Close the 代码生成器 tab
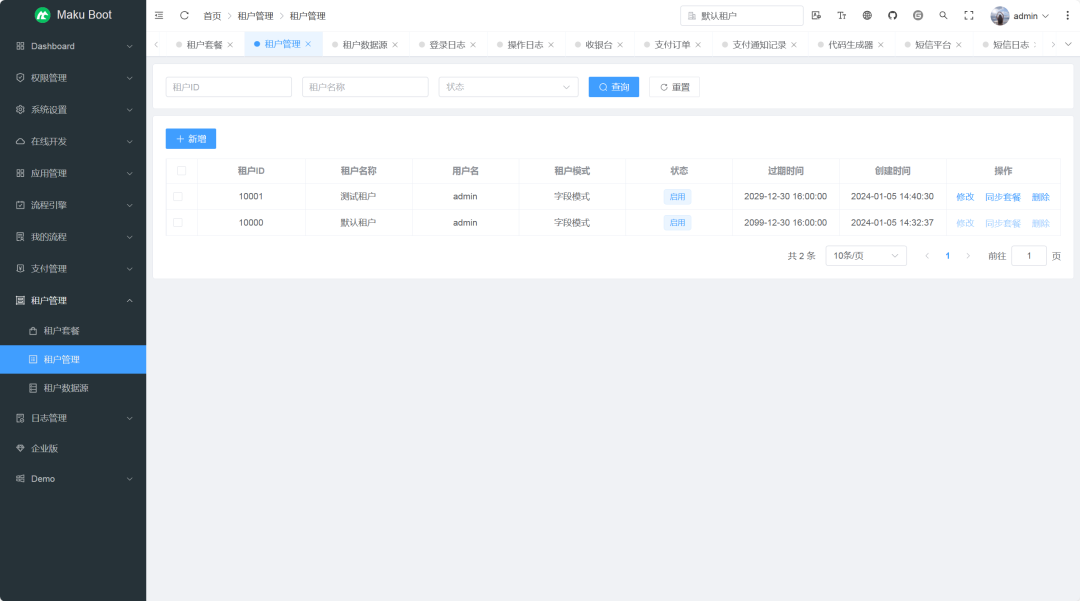 click(880, 45)
